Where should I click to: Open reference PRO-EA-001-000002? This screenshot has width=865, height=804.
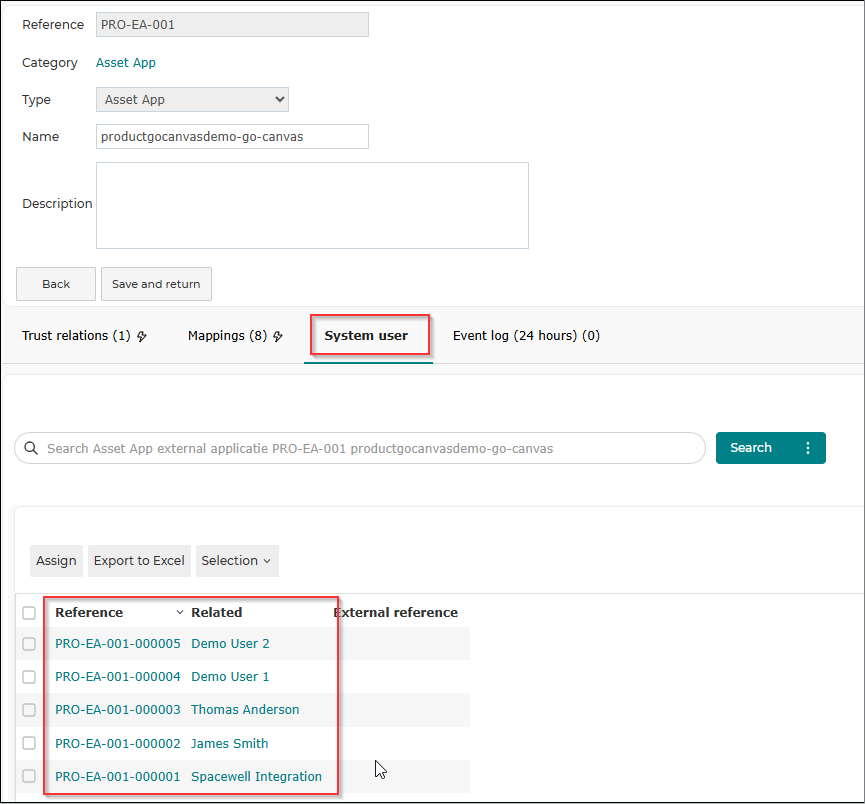(118, 743)
